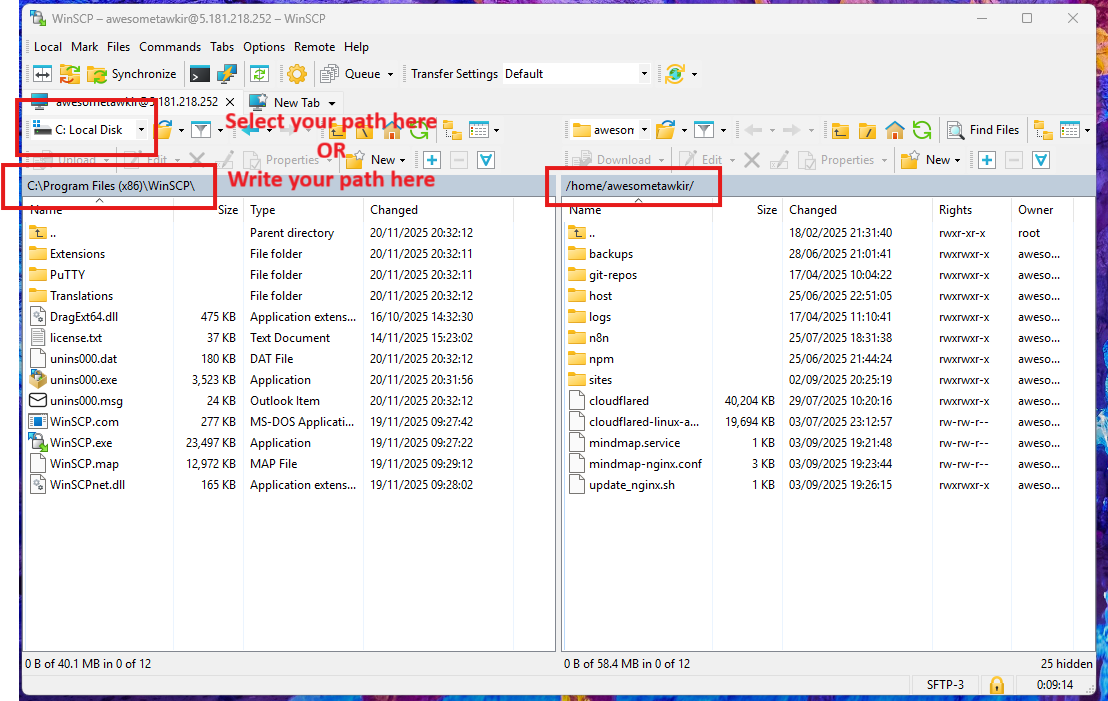Click the remote panel filter icon
1108x701 pixels.
(x=704, y=130)
